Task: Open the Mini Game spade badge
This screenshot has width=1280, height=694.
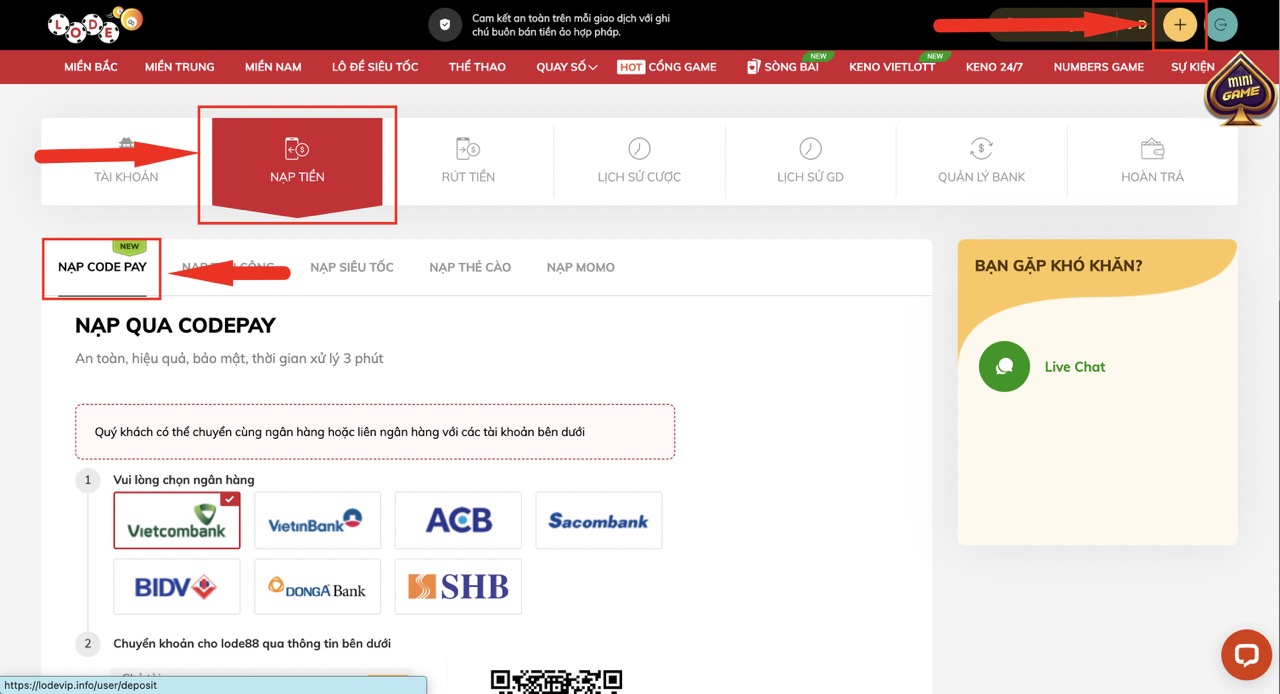Action: click(1241, 90)
